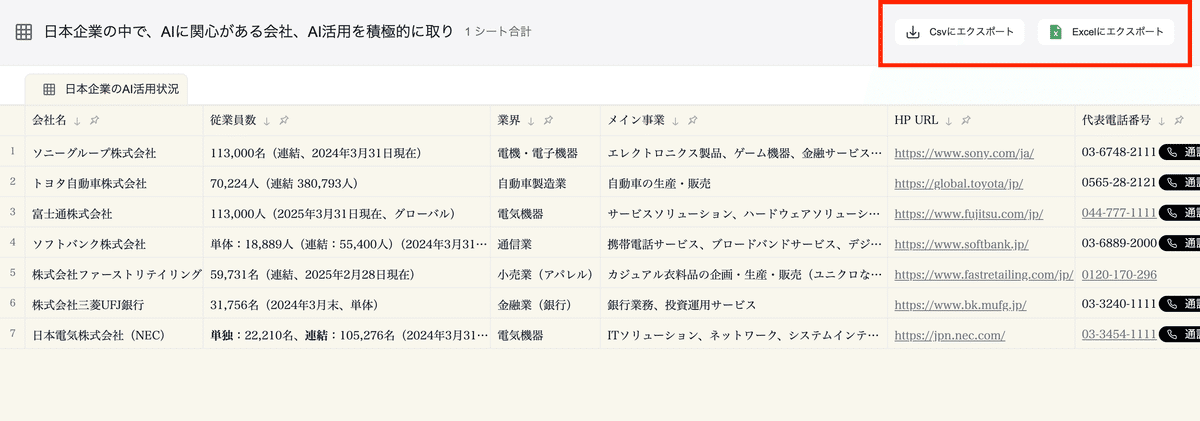The image size is (1200, 421).
Task: Pin the 業界 column
Action: (x=547, y=120)
